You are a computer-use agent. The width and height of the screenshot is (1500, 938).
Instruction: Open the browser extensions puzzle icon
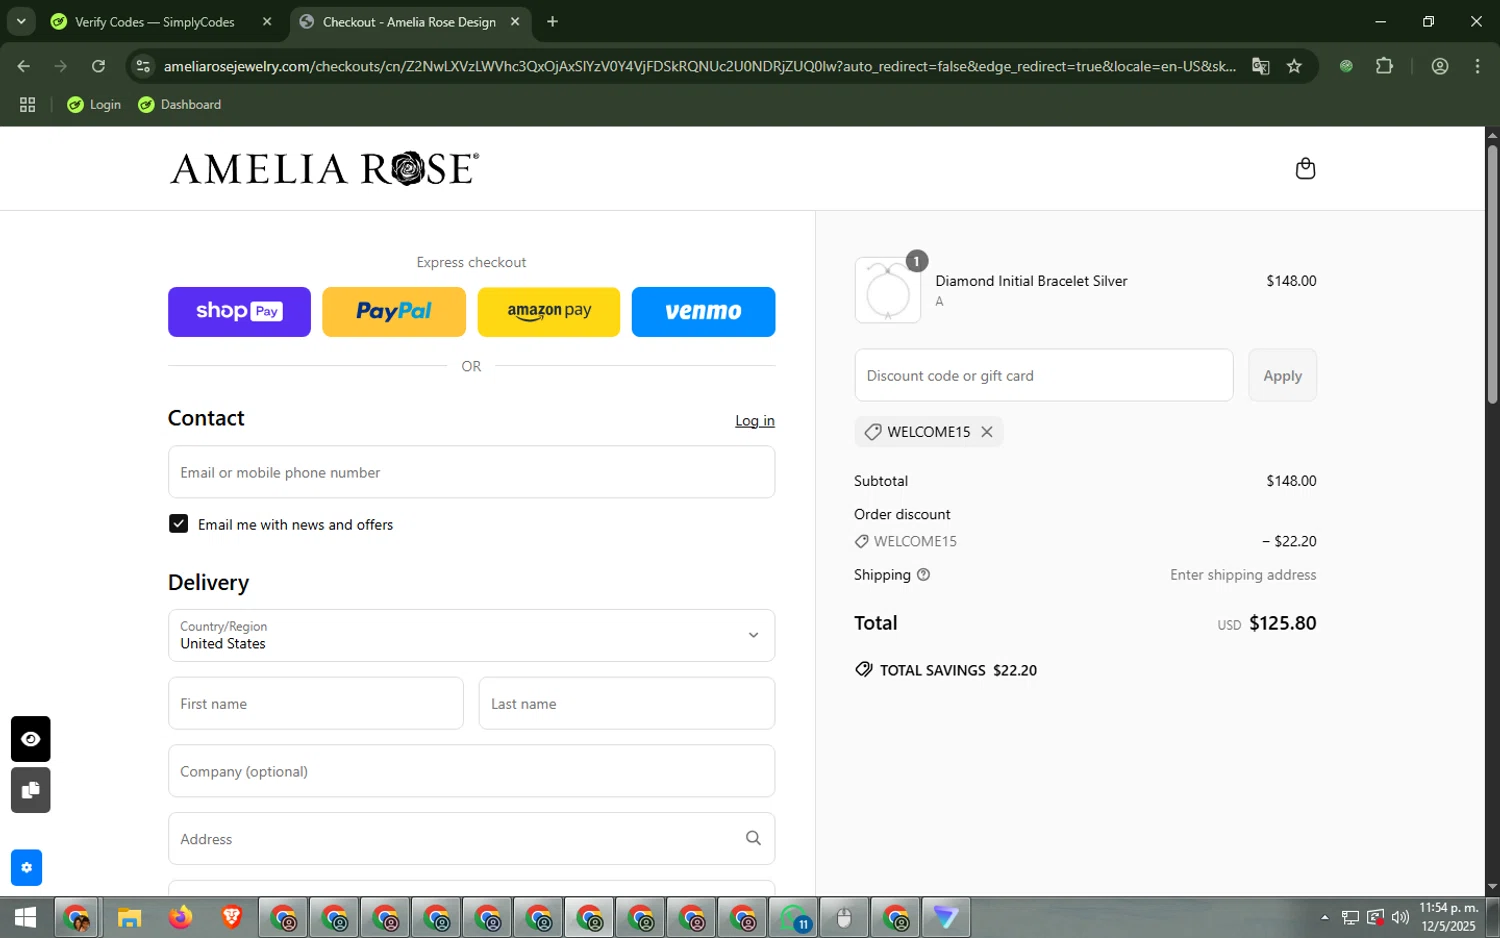click(1384, 66)
